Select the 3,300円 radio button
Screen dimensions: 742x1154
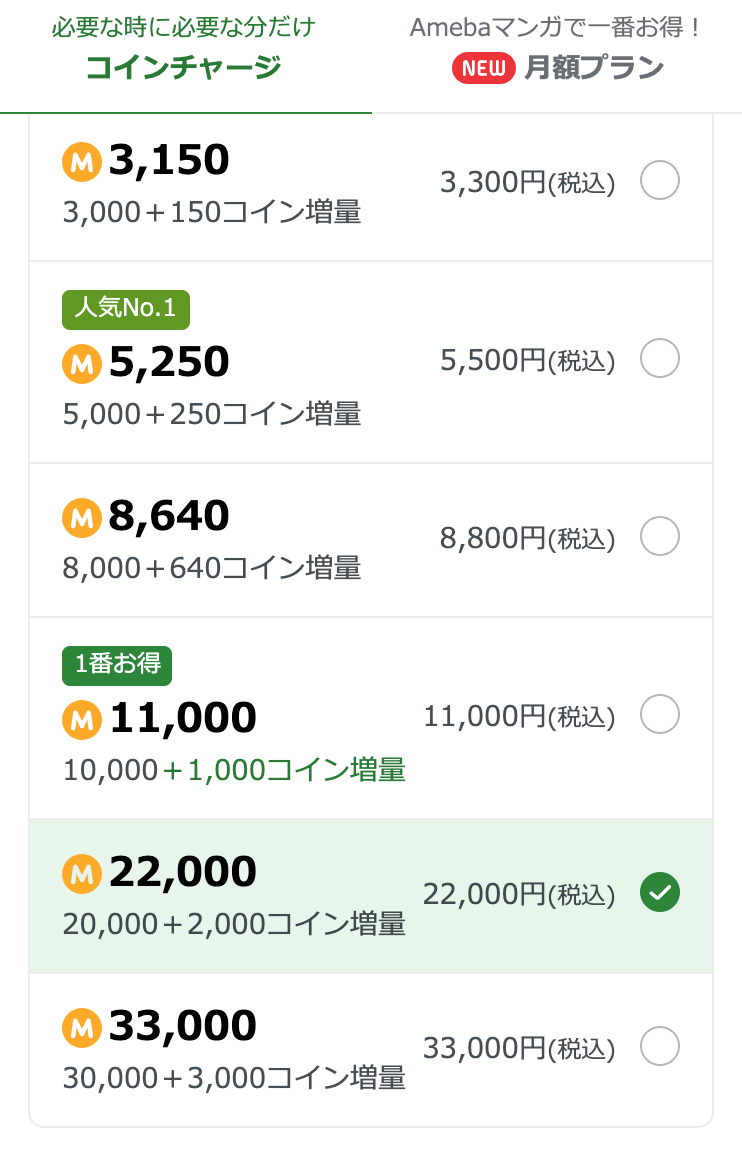click(660, 181)
